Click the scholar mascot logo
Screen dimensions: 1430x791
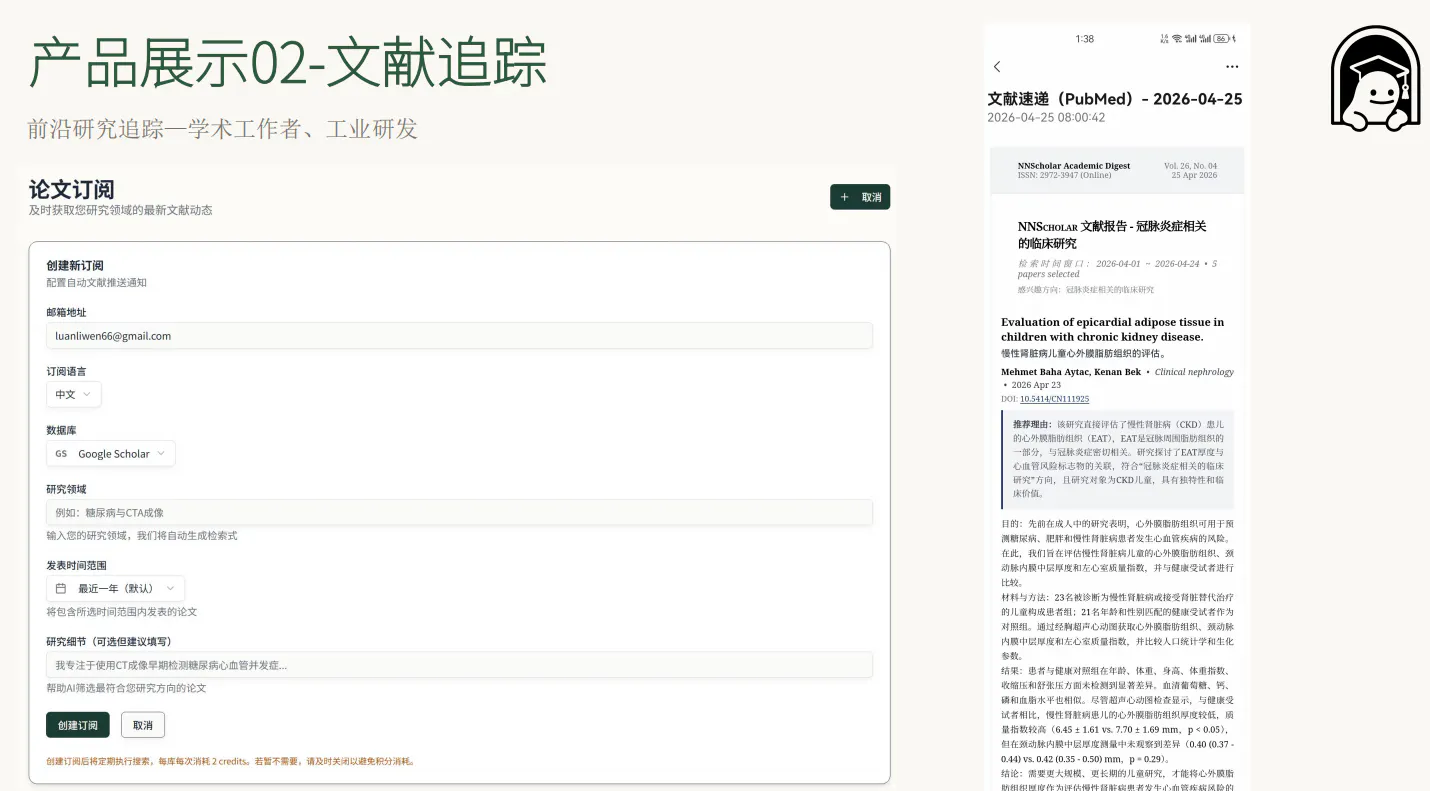point(1375,79)
